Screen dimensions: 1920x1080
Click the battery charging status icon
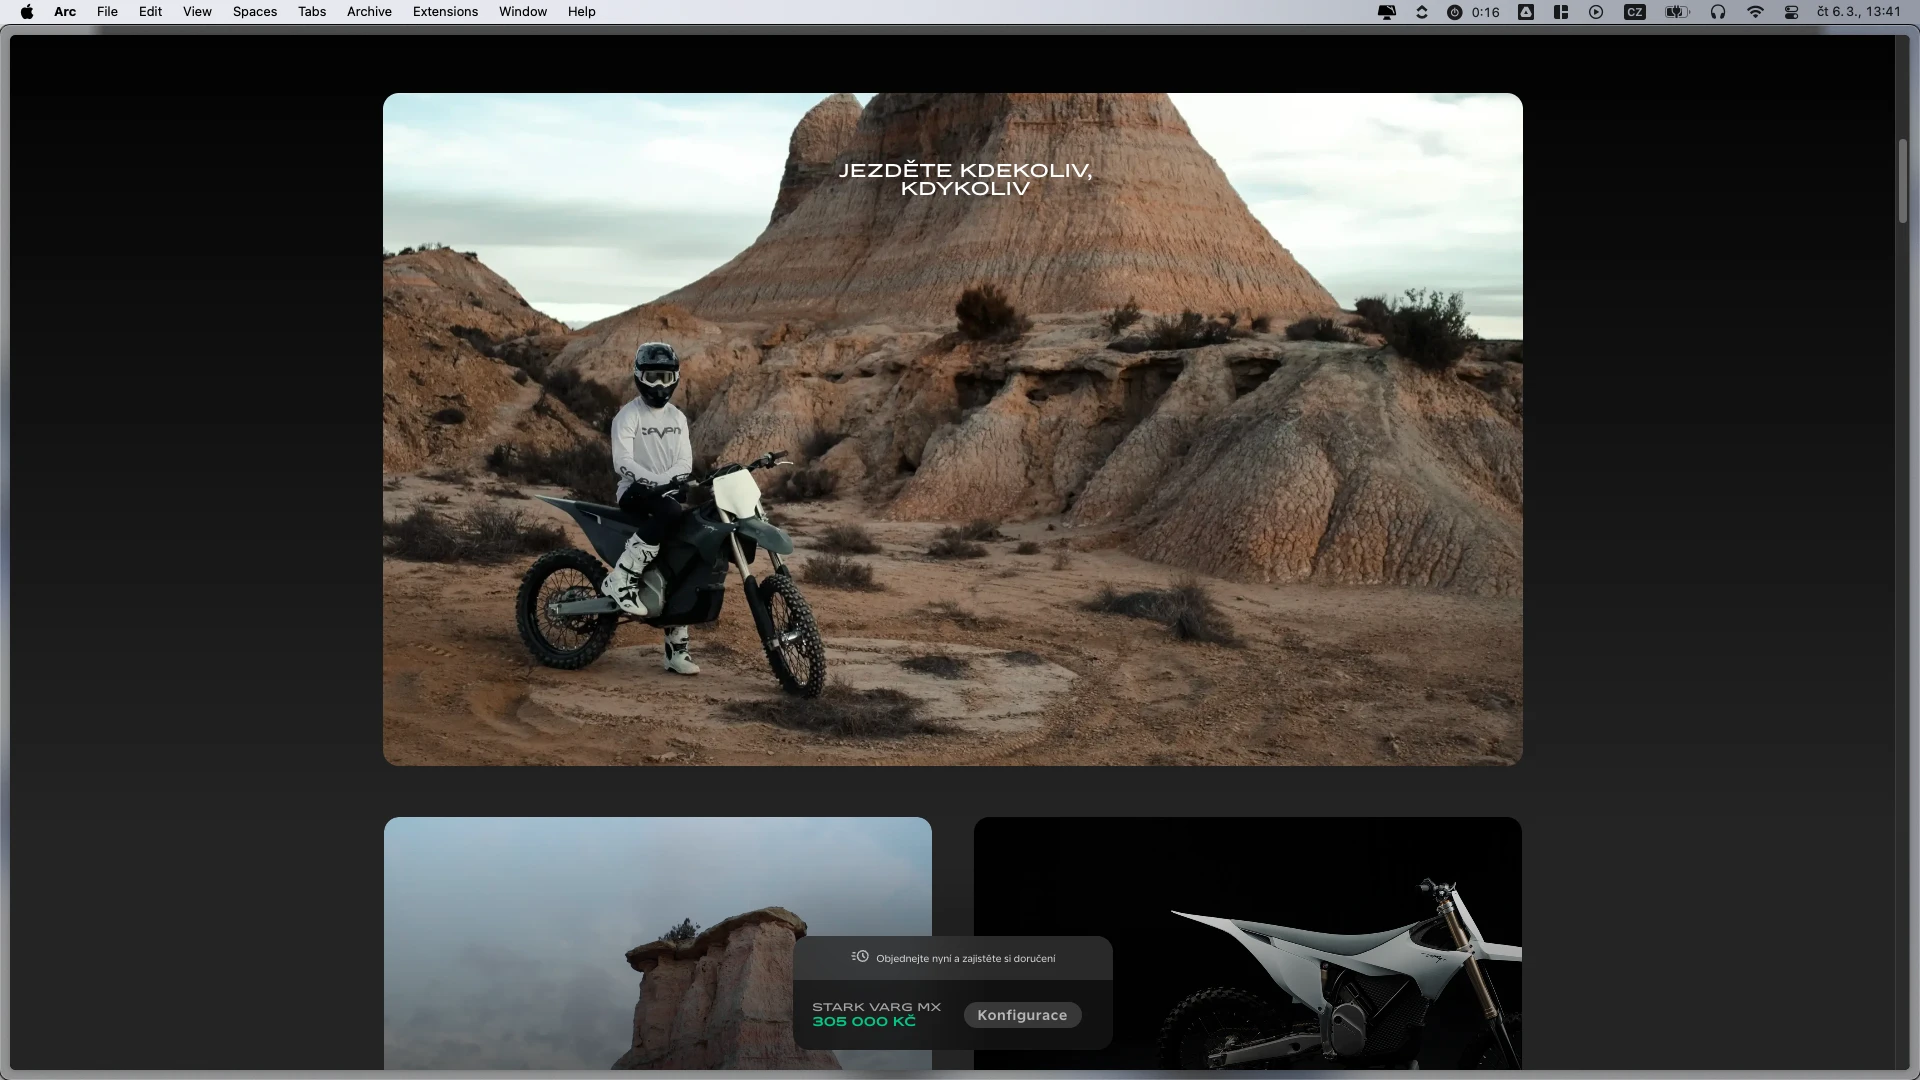click(1677, 12)
